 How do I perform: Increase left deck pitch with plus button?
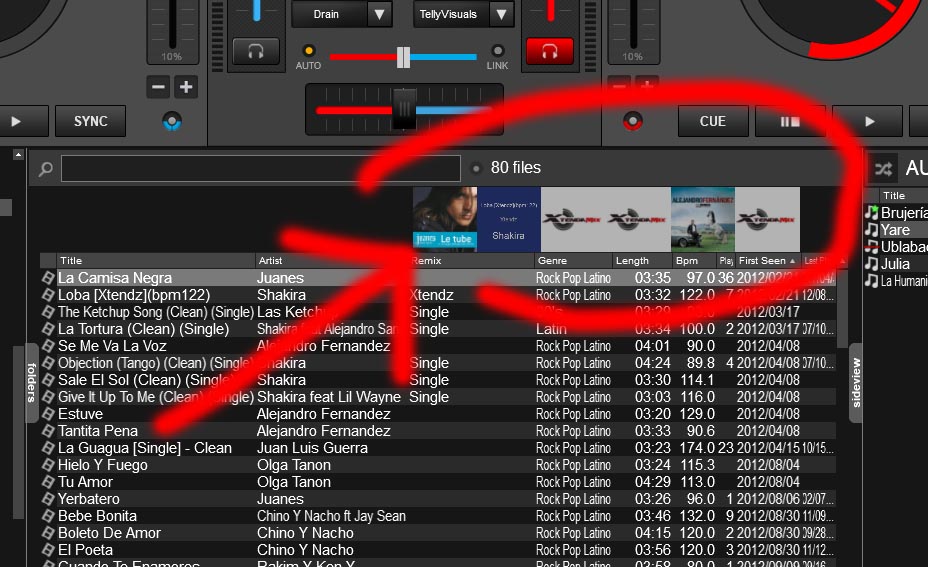coord(186,87)
